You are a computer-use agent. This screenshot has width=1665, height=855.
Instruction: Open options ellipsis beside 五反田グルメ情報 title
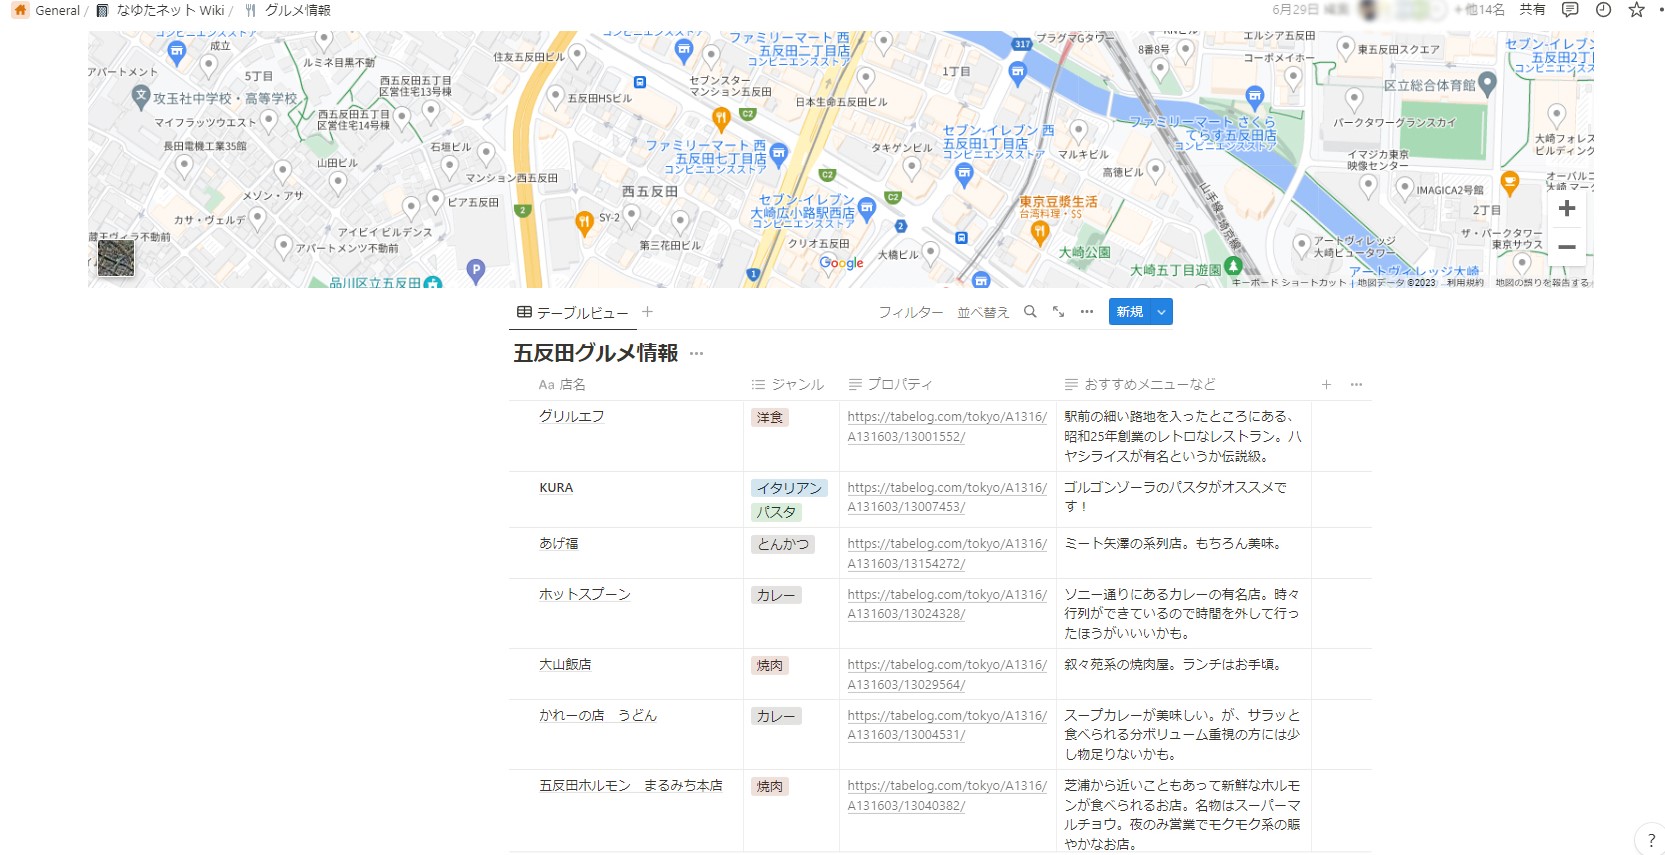(x=697, y=353)
